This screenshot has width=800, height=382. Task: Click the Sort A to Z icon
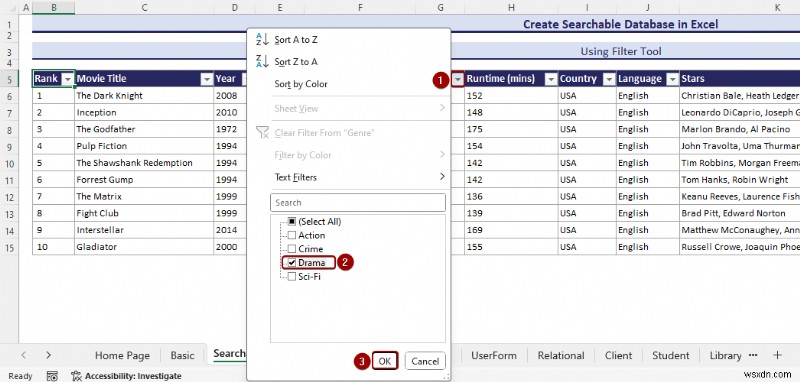262,39
